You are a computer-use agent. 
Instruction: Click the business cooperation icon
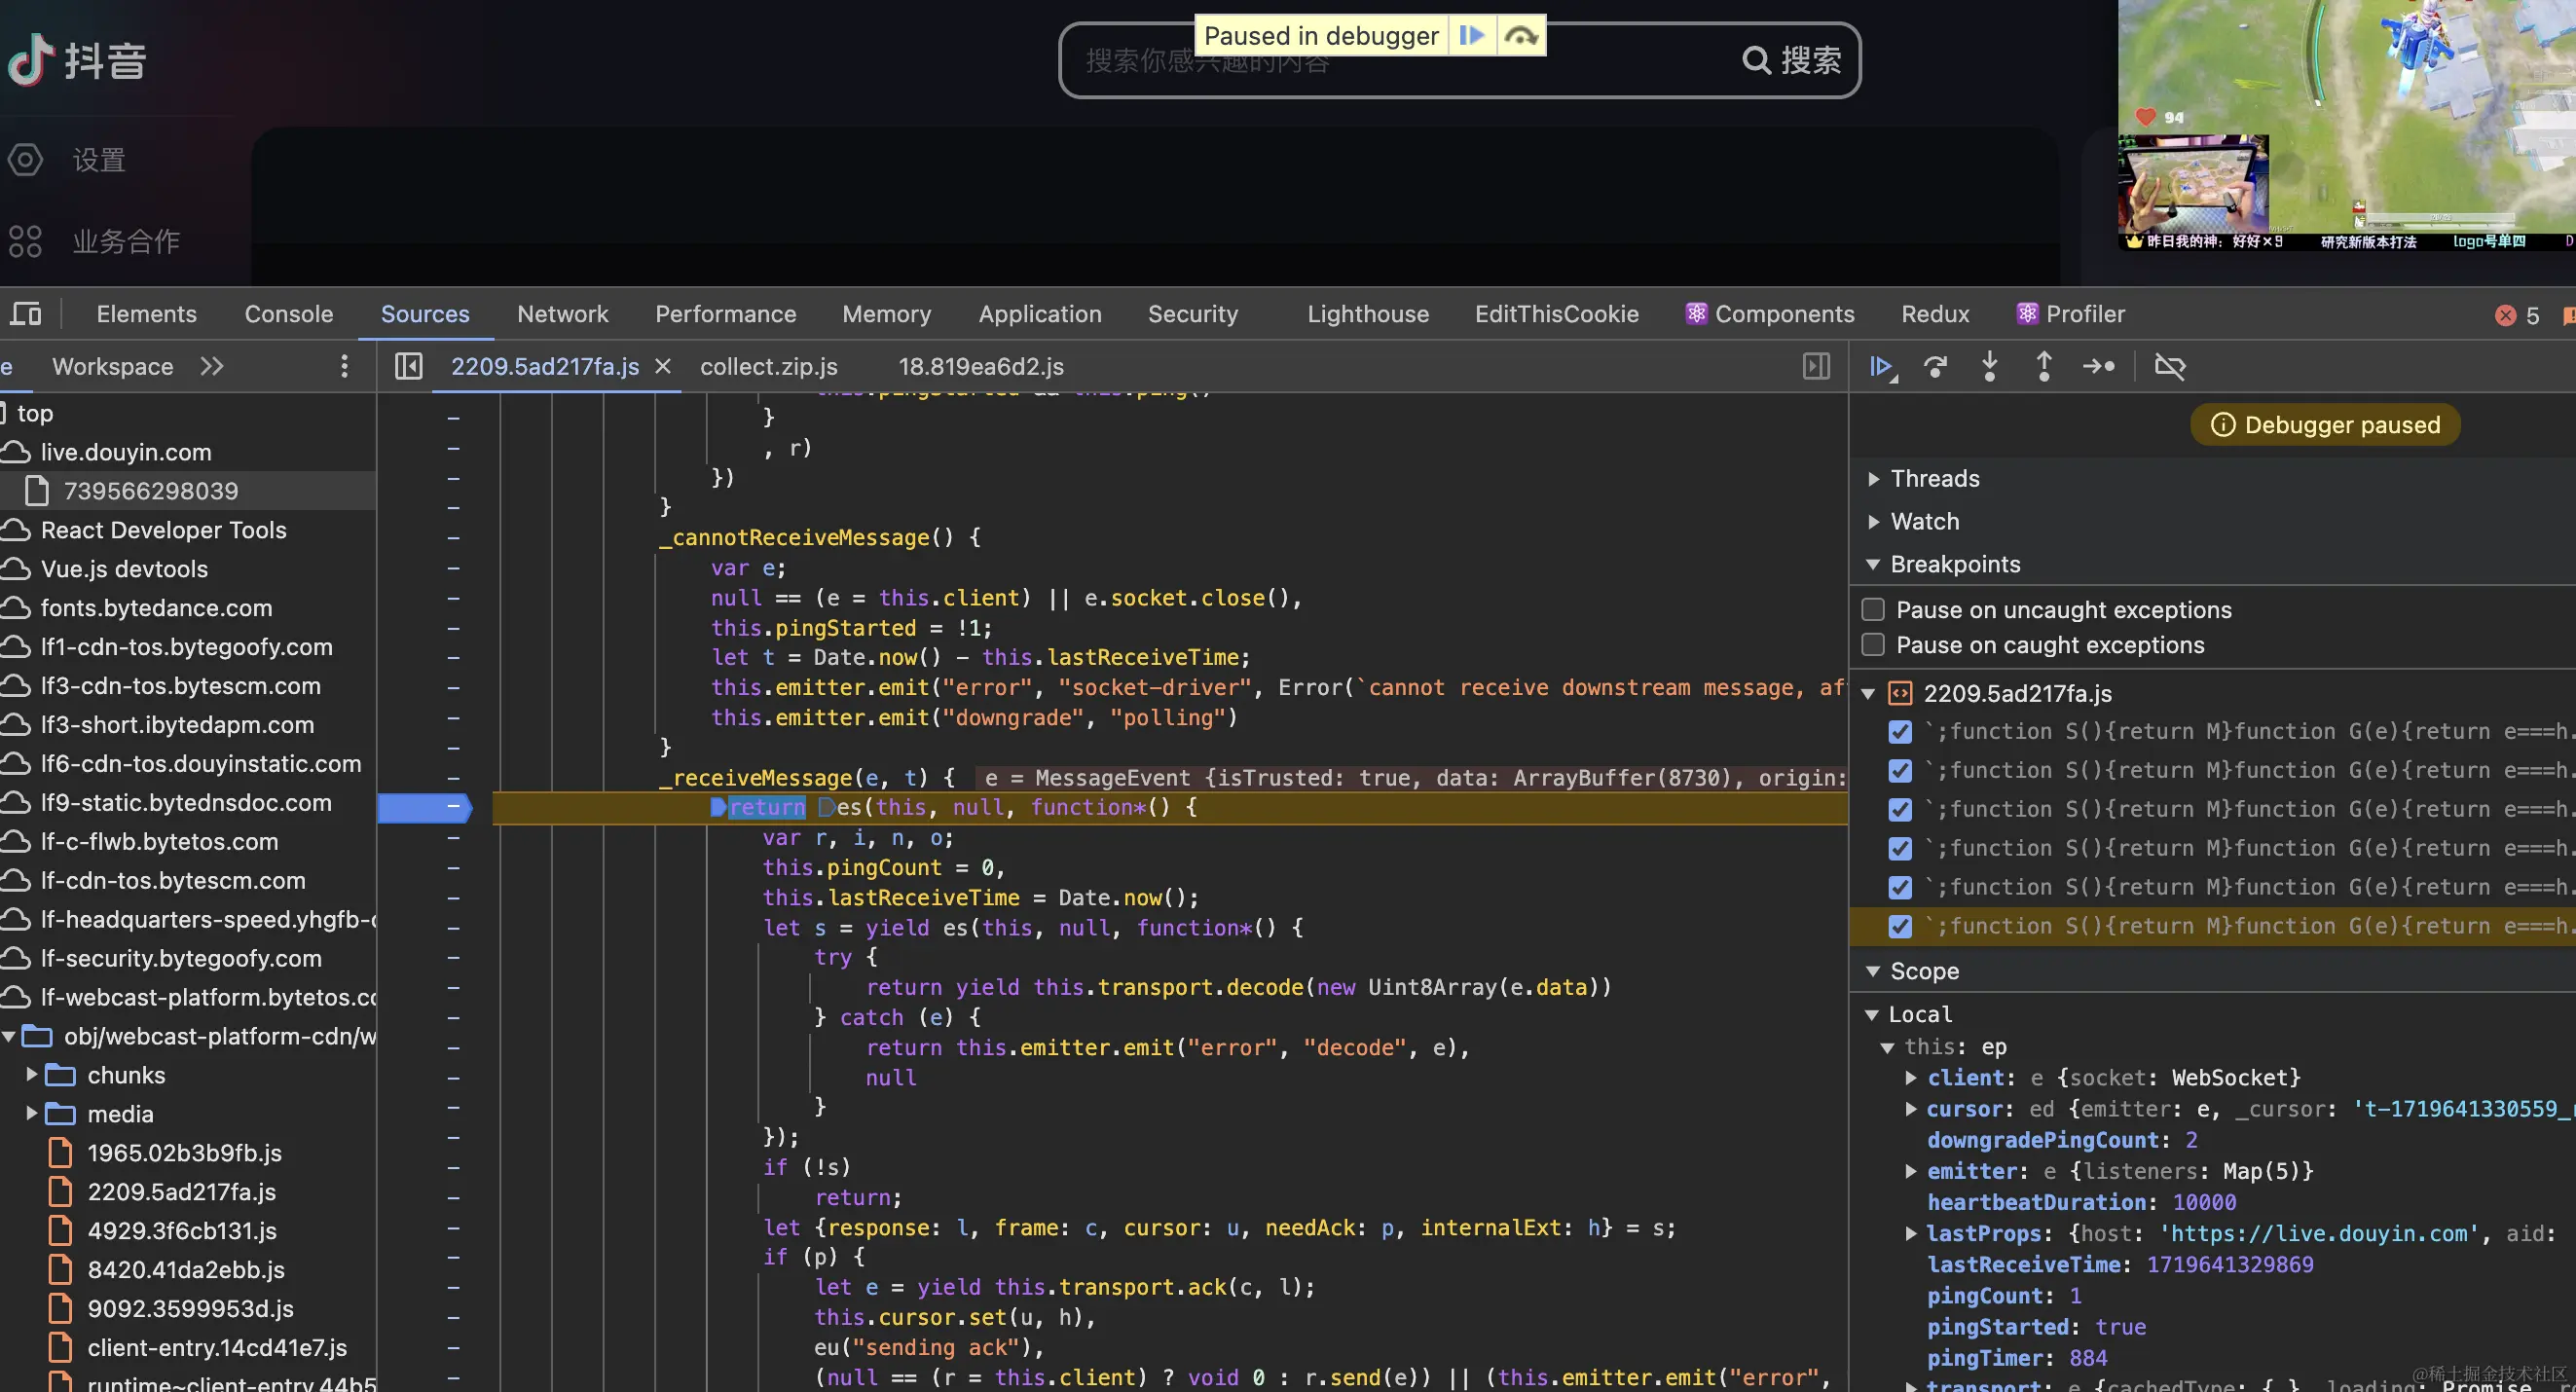pyautogui.click(x=25, y=241)
